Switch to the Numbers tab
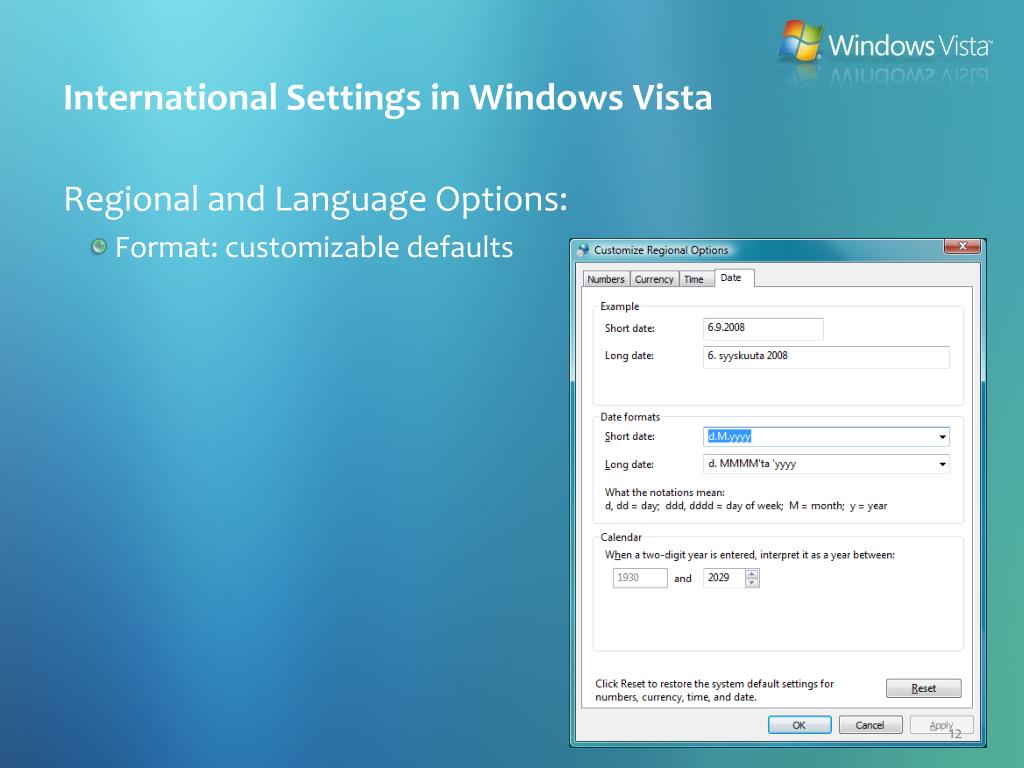1024x768 pixels. [x=606, y=280]
